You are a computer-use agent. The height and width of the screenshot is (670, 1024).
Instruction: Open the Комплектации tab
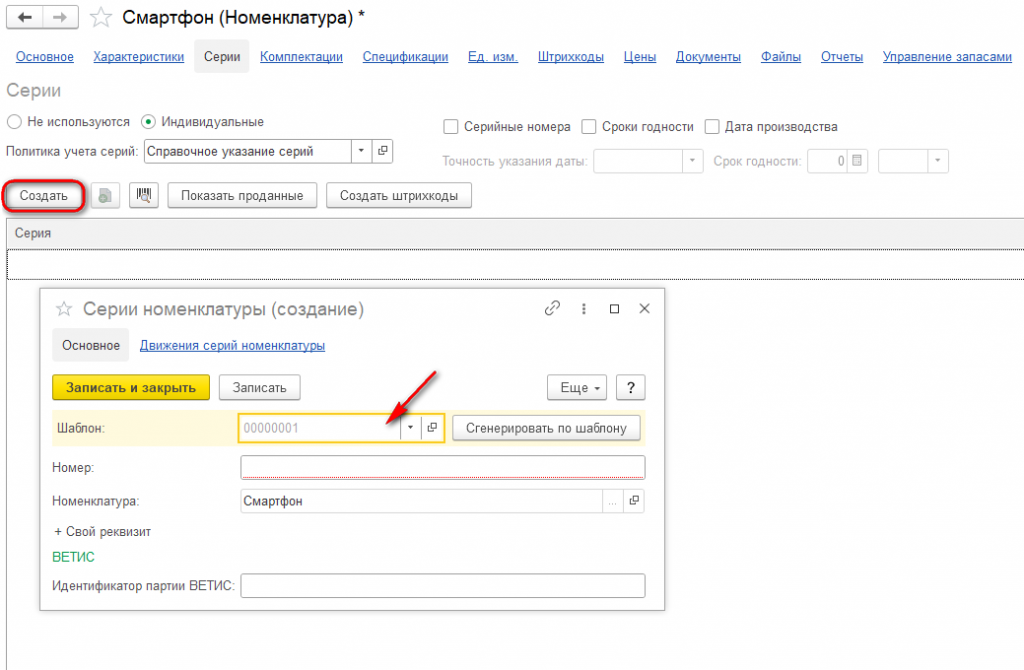point(301,57)
